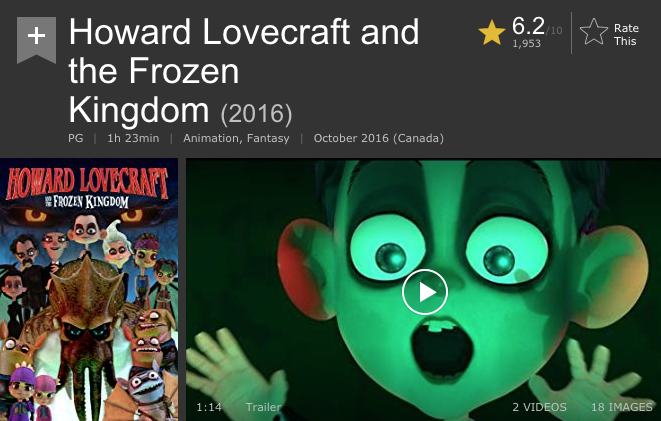This screenshot has width=661, height=421.
Task: Add movie to Watchlist with plus ribbon
Action: click(x=36, y=40)
